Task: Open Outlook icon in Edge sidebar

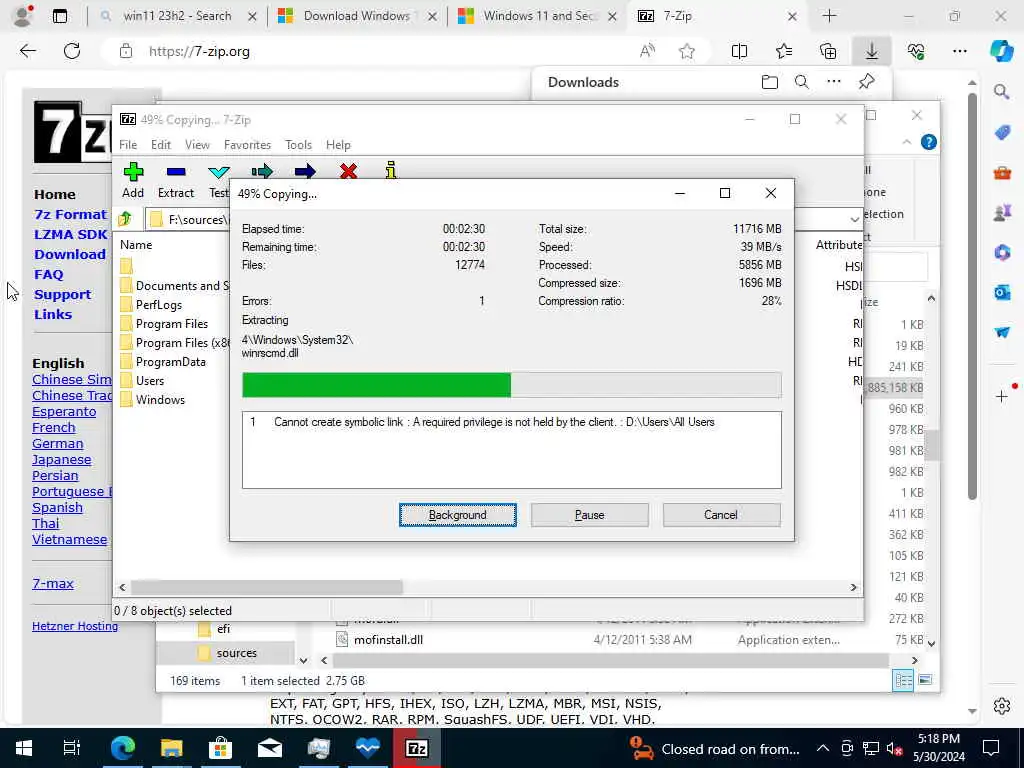Action: [1002, 292]
